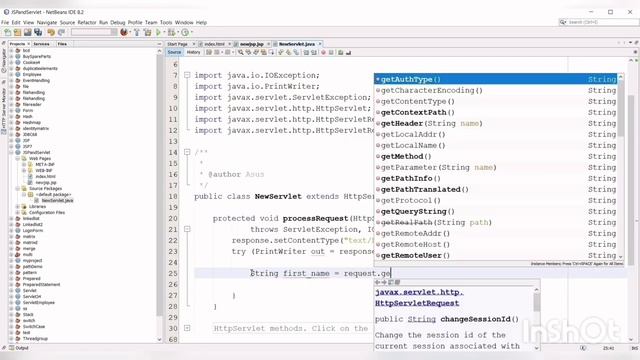Screen dimensions: 640x360
Task: Click the code completion list scrollbar
Action: coord(621,110)
